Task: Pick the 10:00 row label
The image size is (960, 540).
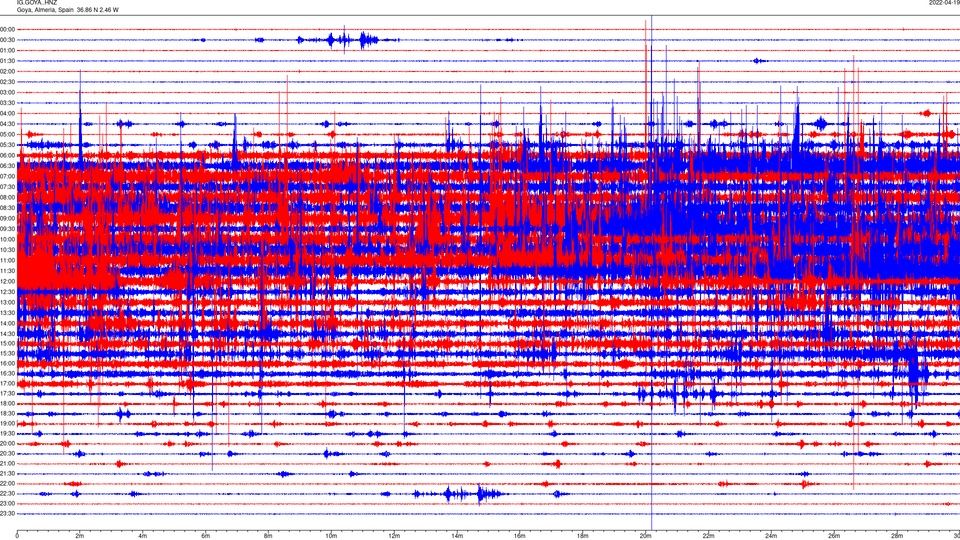Action: point(7,239)
